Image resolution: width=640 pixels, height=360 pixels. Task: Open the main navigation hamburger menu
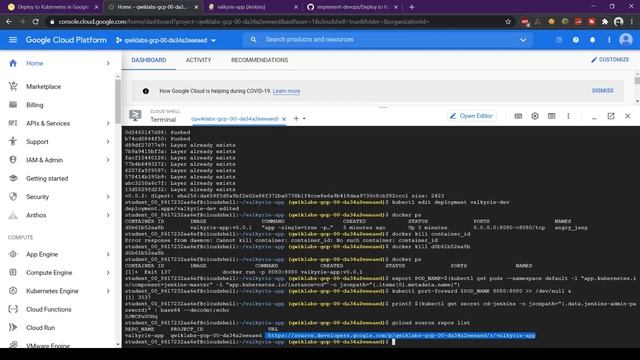[x=13, y=40]
